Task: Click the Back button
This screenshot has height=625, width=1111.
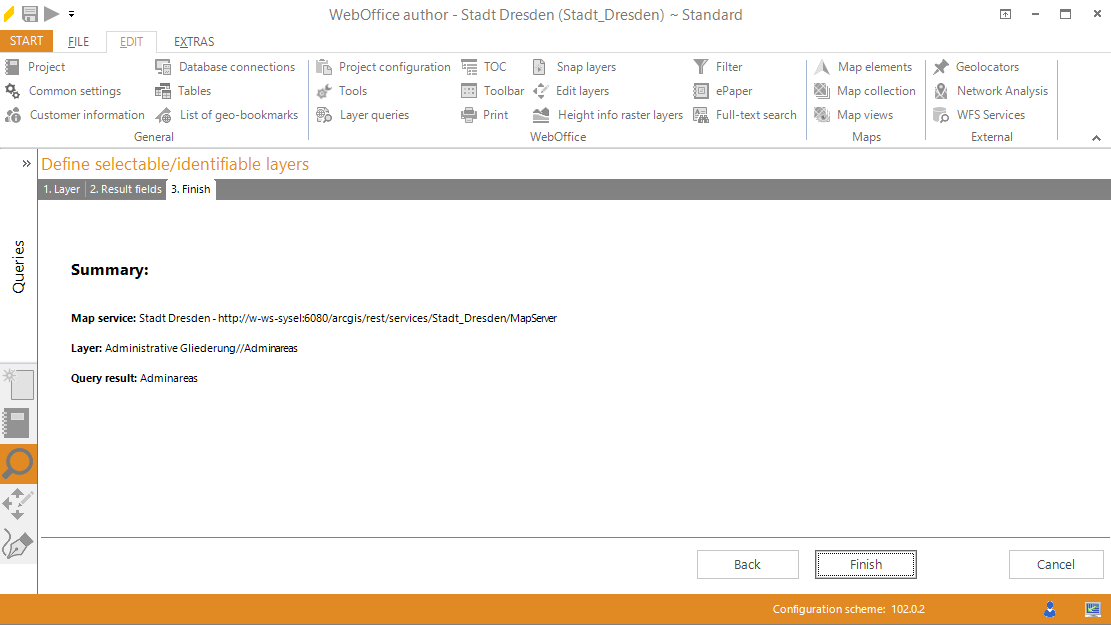Action: coord(747,564)
